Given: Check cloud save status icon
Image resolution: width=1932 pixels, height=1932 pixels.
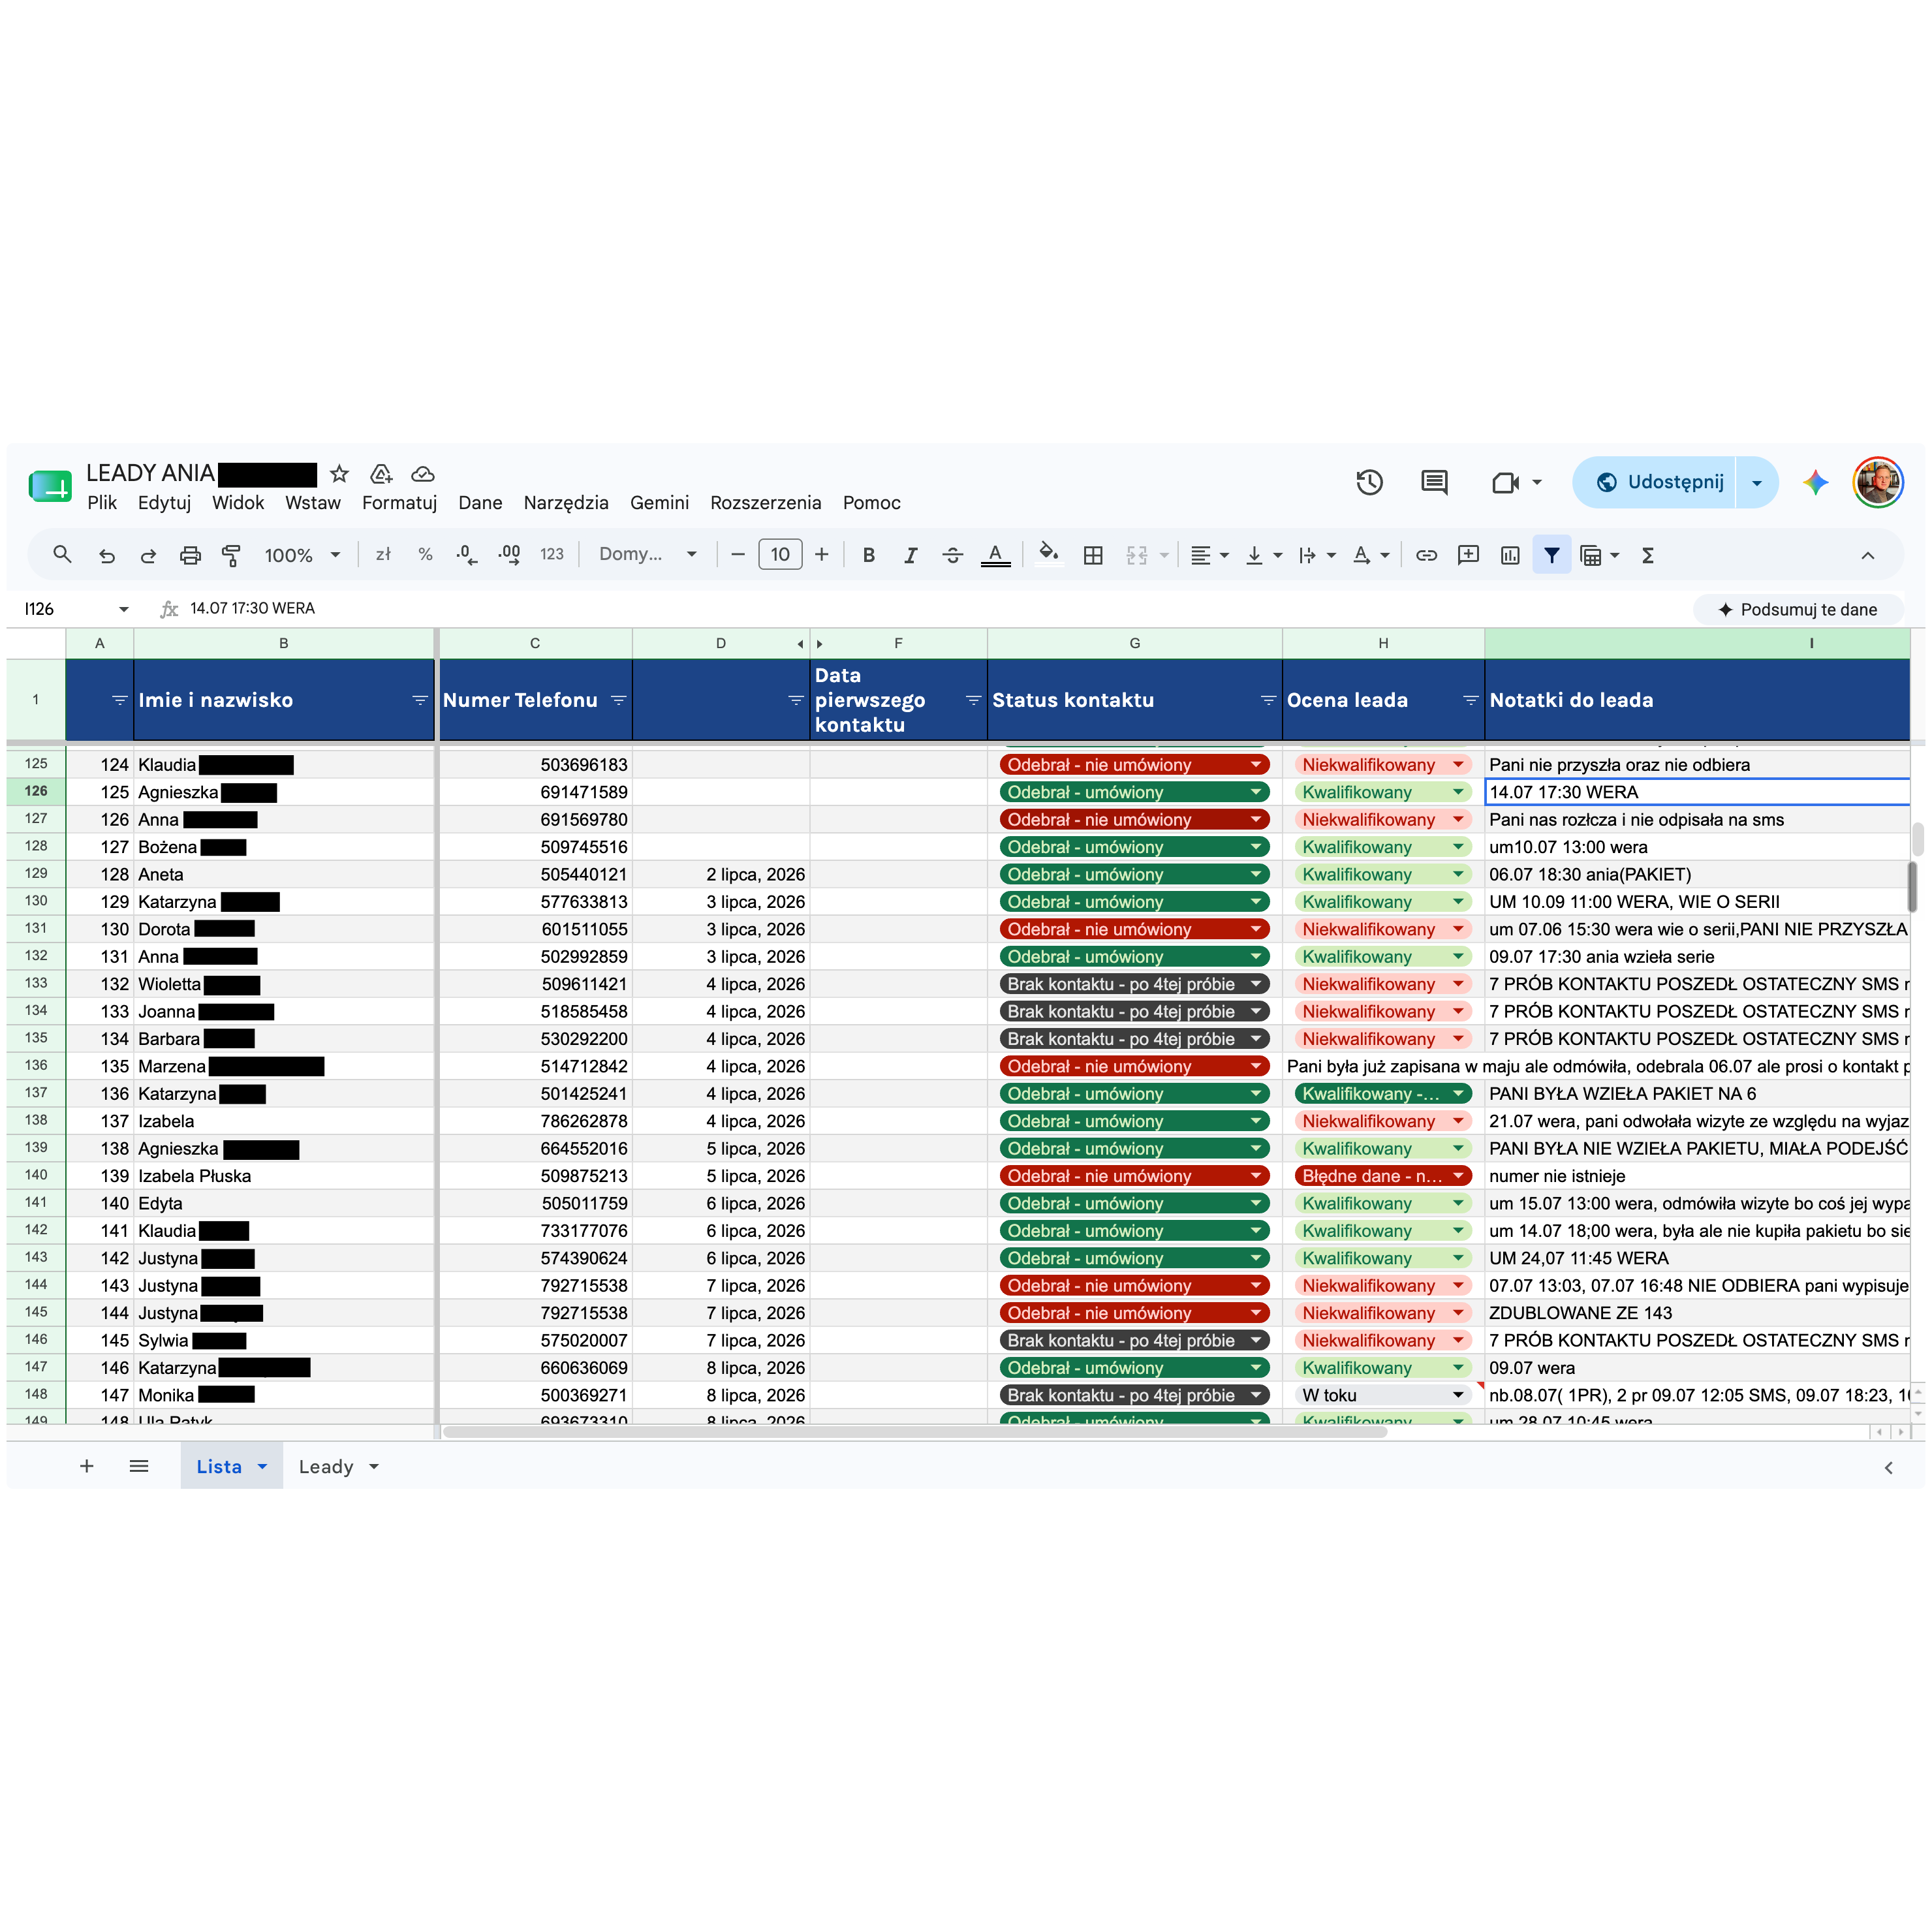Looking at the screenshot, I should click(x=423, y=474).
